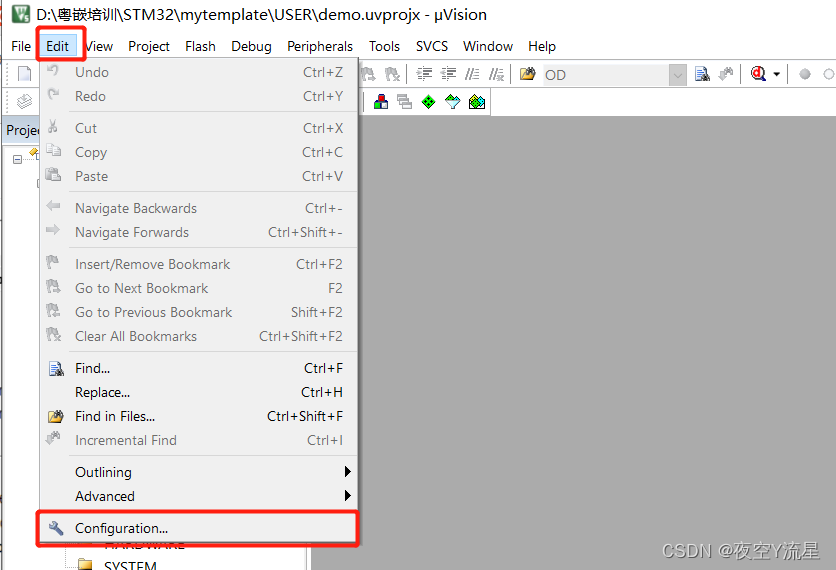Select Paste in the Edit menu
Screen dimensions: 836x570
[198, 176]
